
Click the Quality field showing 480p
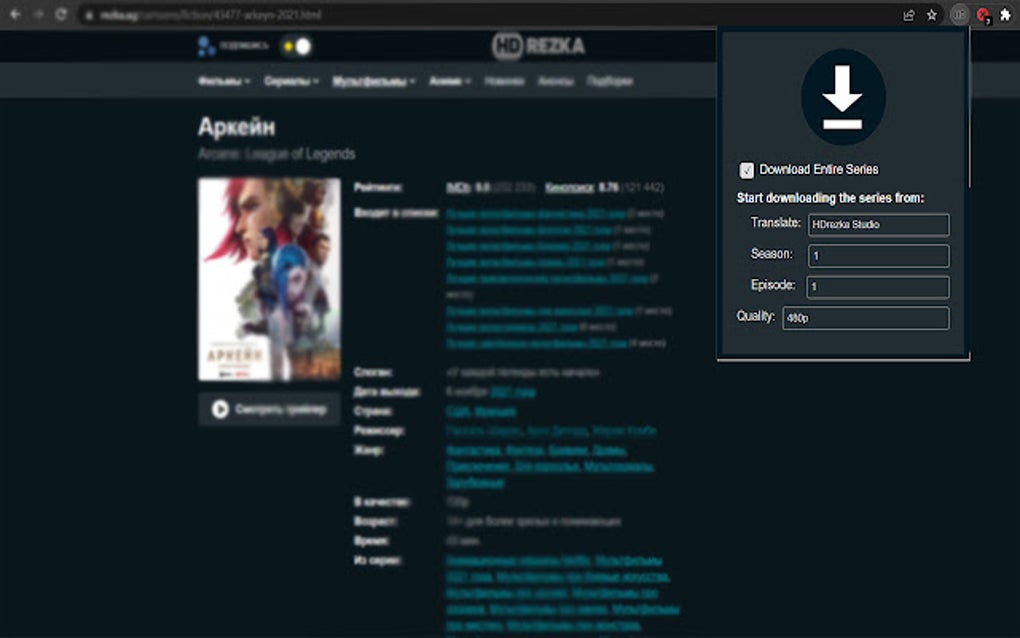click(x=865, y=318)
